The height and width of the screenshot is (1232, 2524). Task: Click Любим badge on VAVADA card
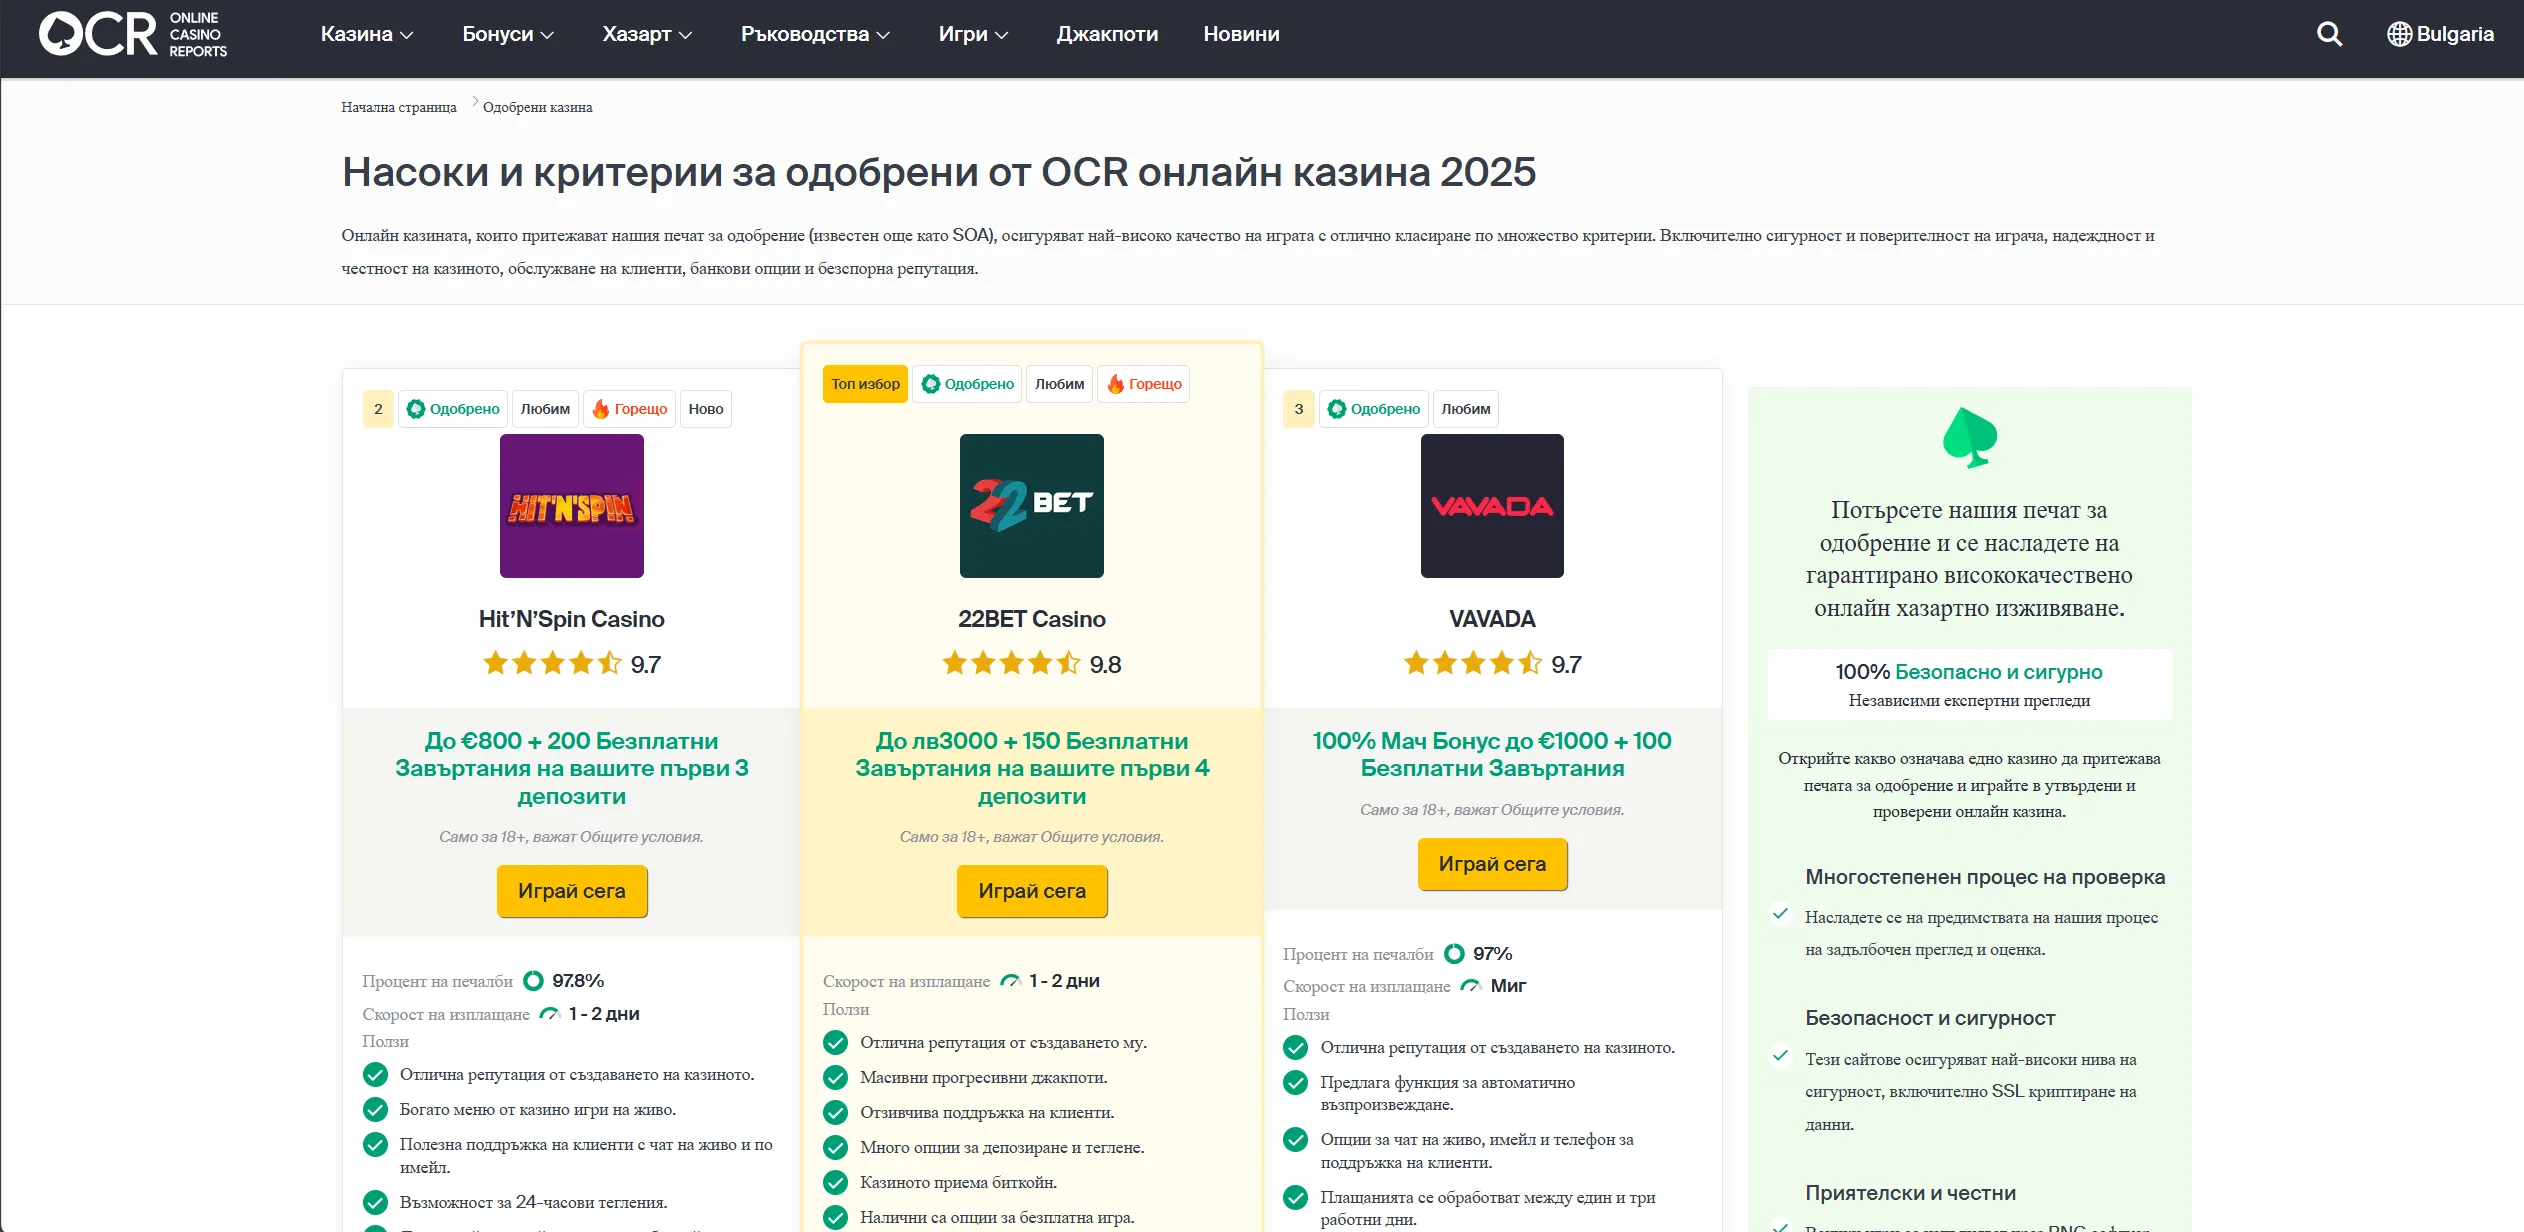click(x=1466, y=409)
